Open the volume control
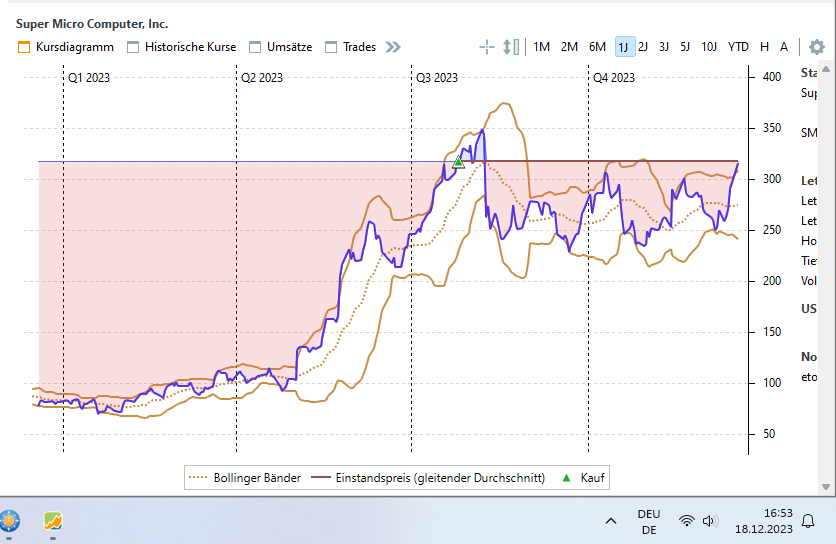The width and height of the screenshot is (836, 544). 710,521
